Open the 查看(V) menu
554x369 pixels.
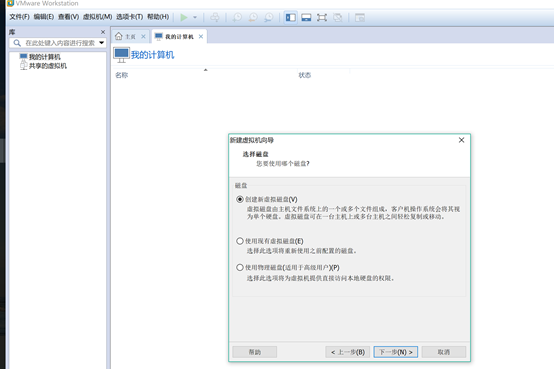point(68,17)
